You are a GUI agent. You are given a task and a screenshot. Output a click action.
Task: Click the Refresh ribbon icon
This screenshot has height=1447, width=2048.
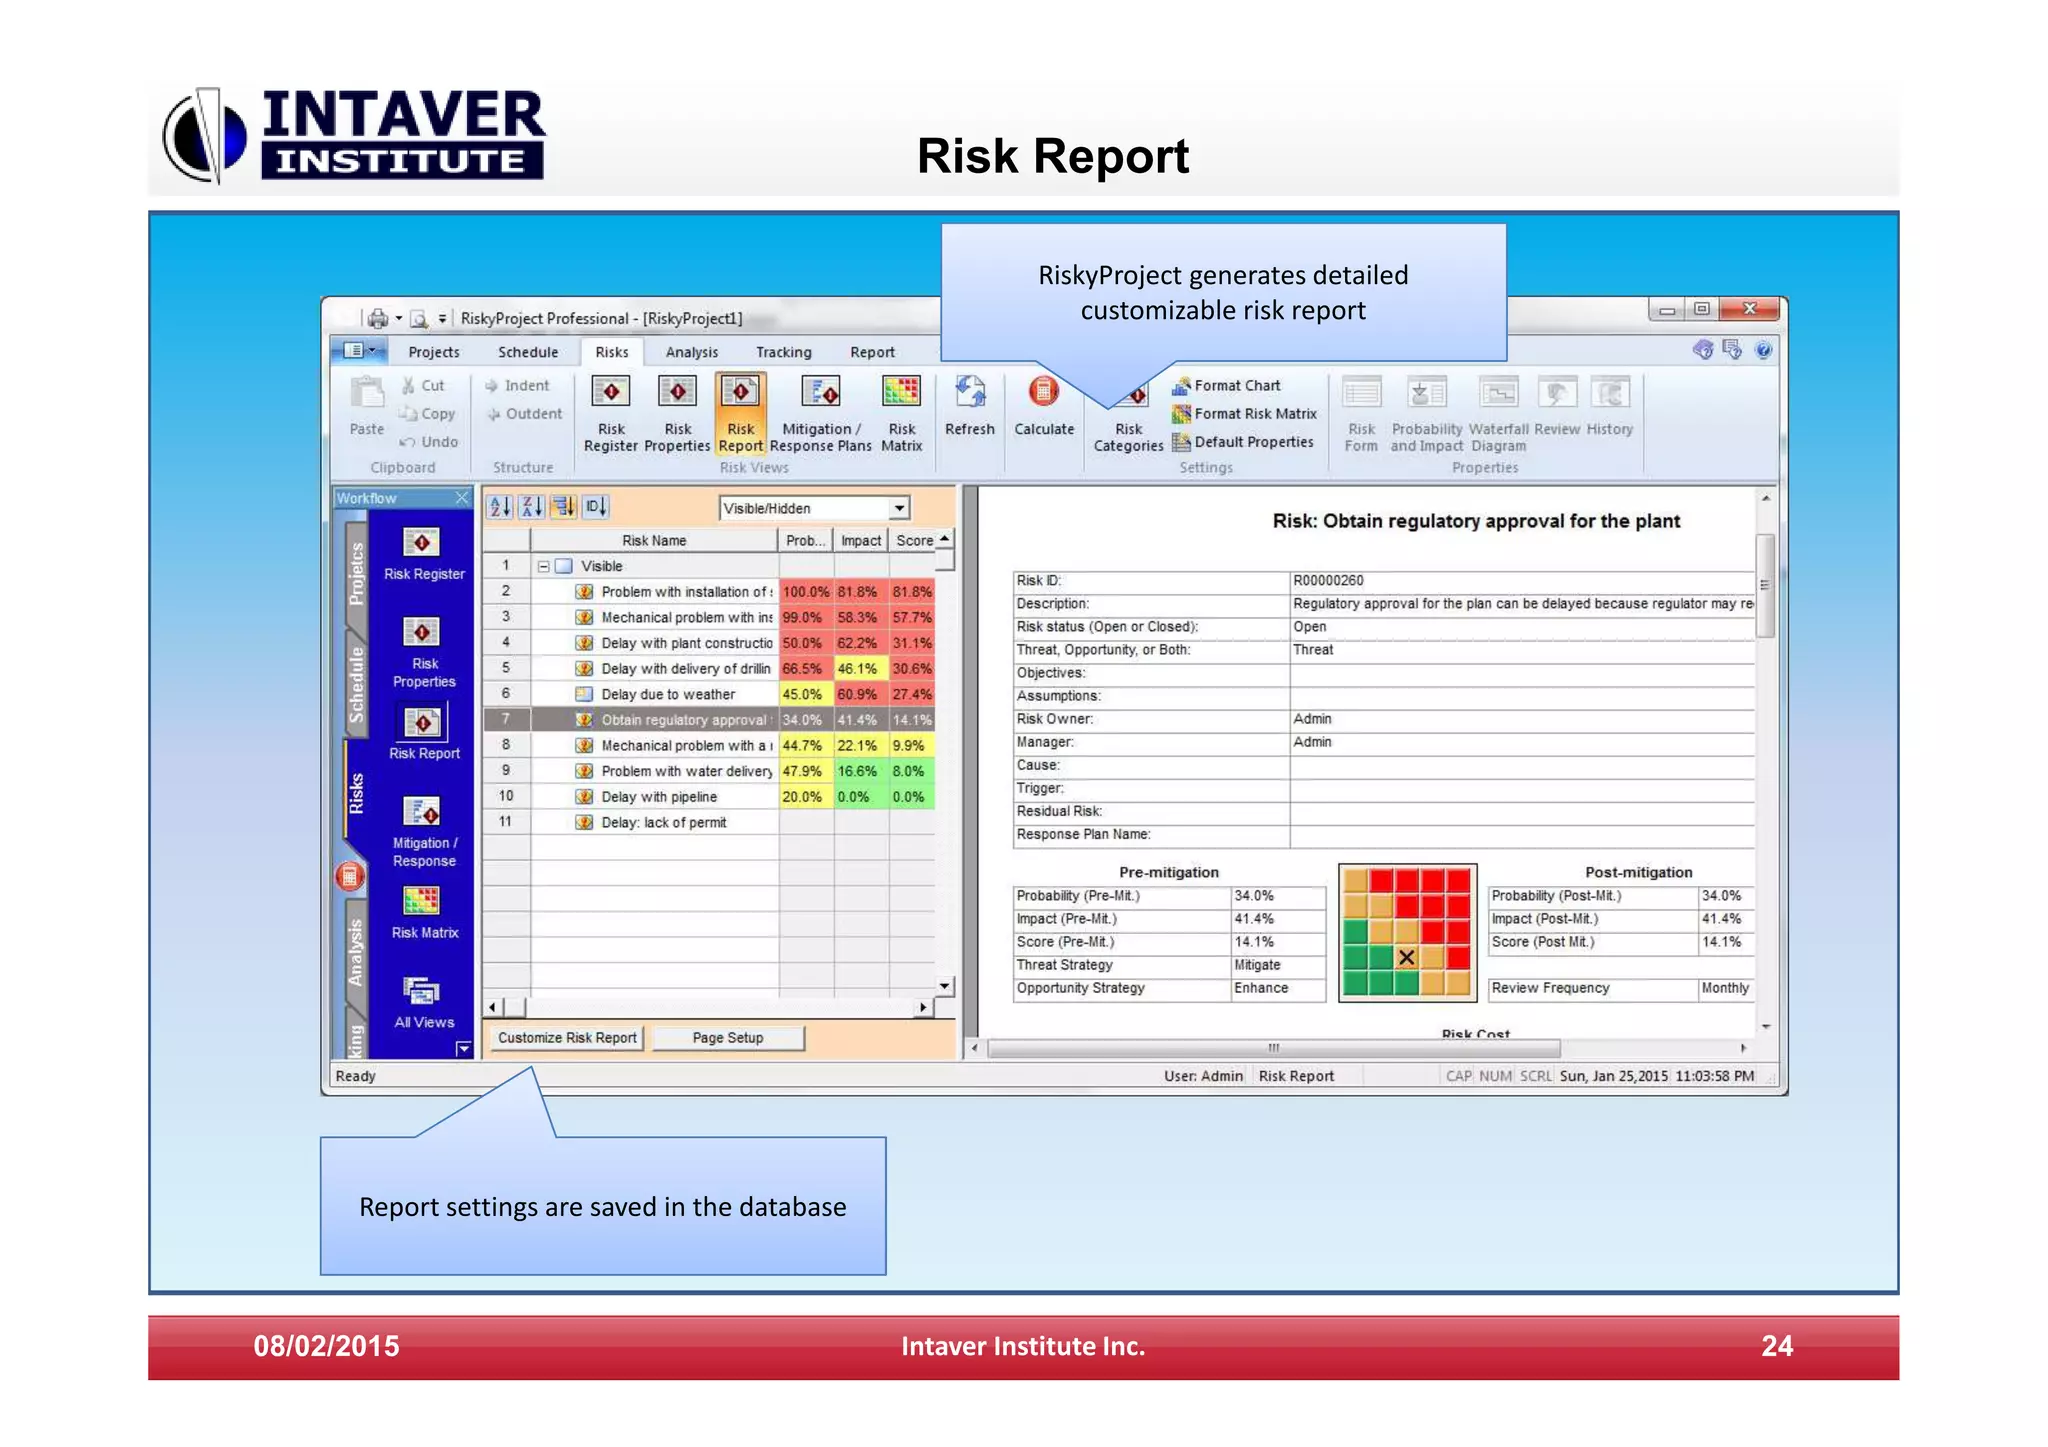pyautogui.click(x=969, y=406)
